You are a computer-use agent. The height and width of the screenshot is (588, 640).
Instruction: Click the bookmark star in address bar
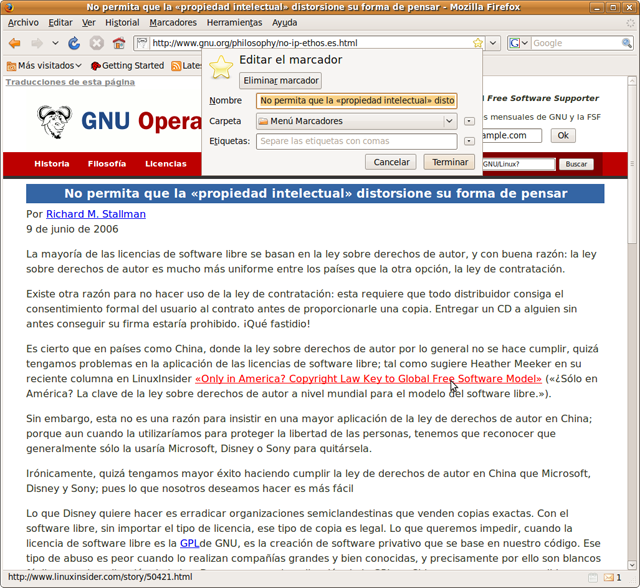478,43
